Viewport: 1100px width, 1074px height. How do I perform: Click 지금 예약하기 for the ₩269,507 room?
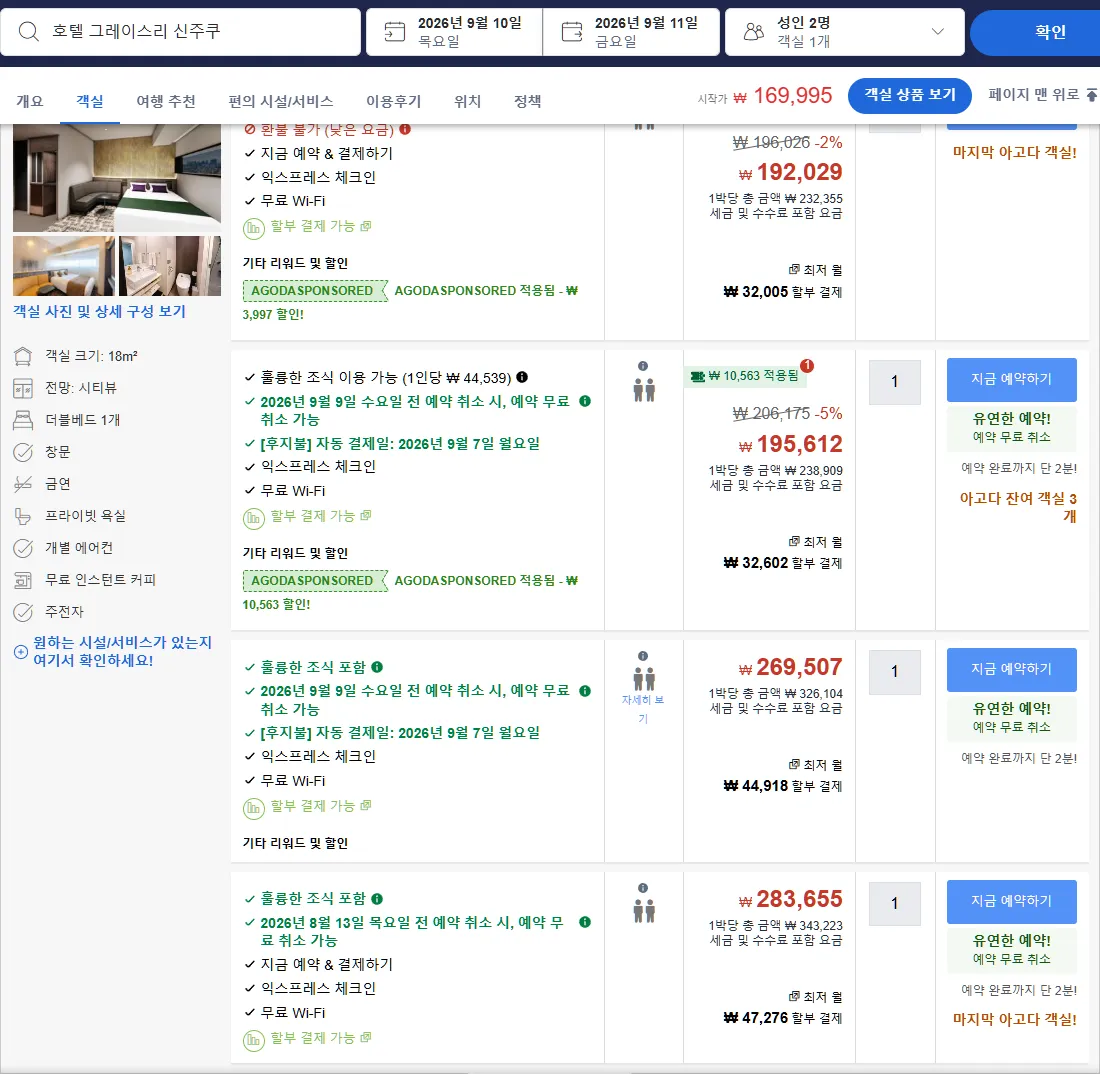pos(1012,670)
